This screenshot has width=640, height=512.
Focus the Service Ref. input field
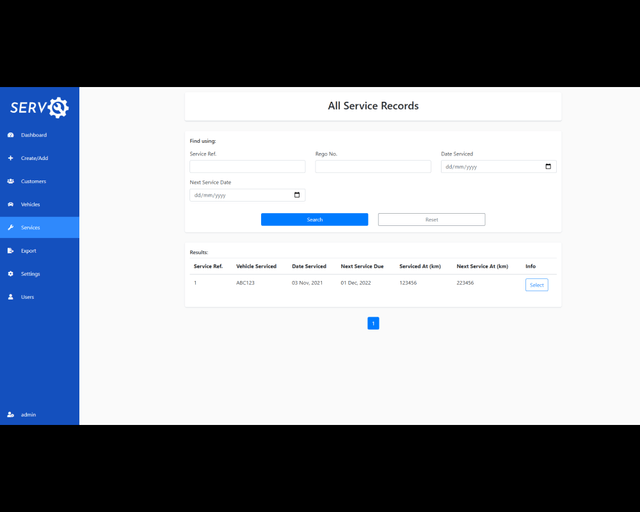[247, 167]
